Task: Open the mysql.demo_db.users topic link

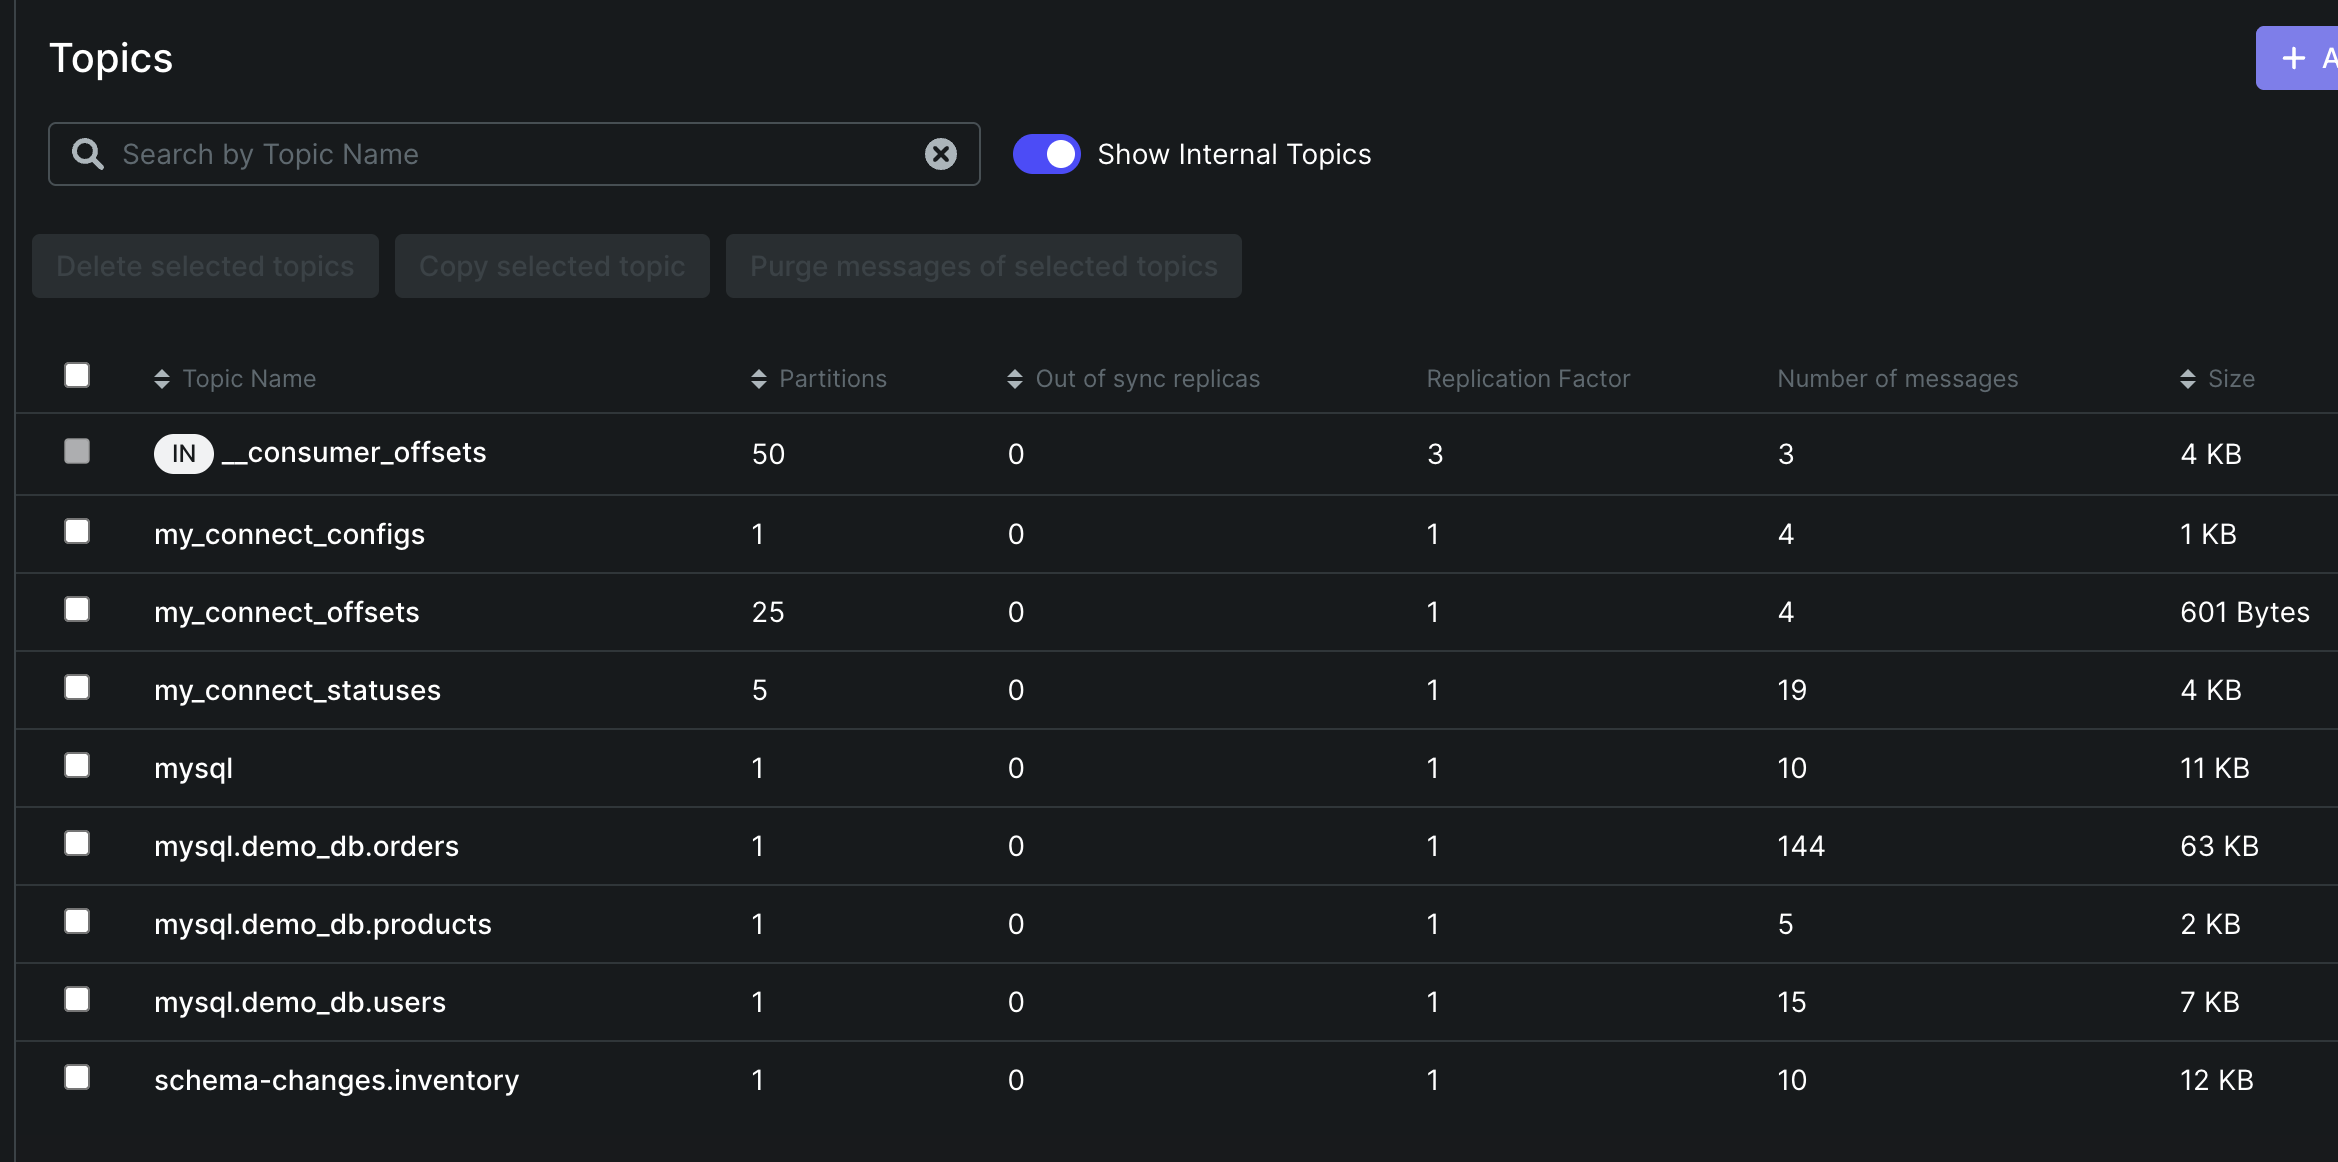Action: click(300, 1002)
